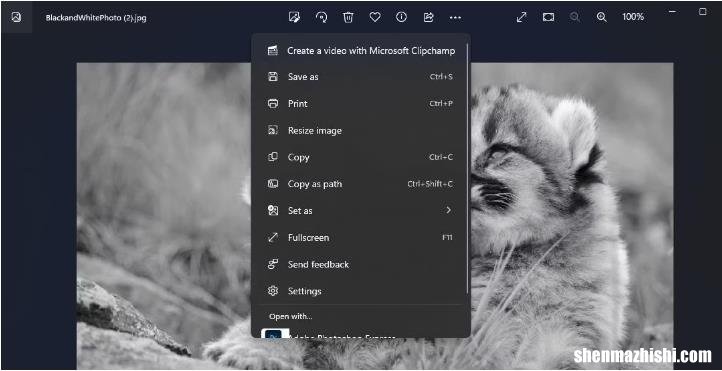Add photo to favorites with heart icon
The image size is (722, 371).
(x=375, y=17)
